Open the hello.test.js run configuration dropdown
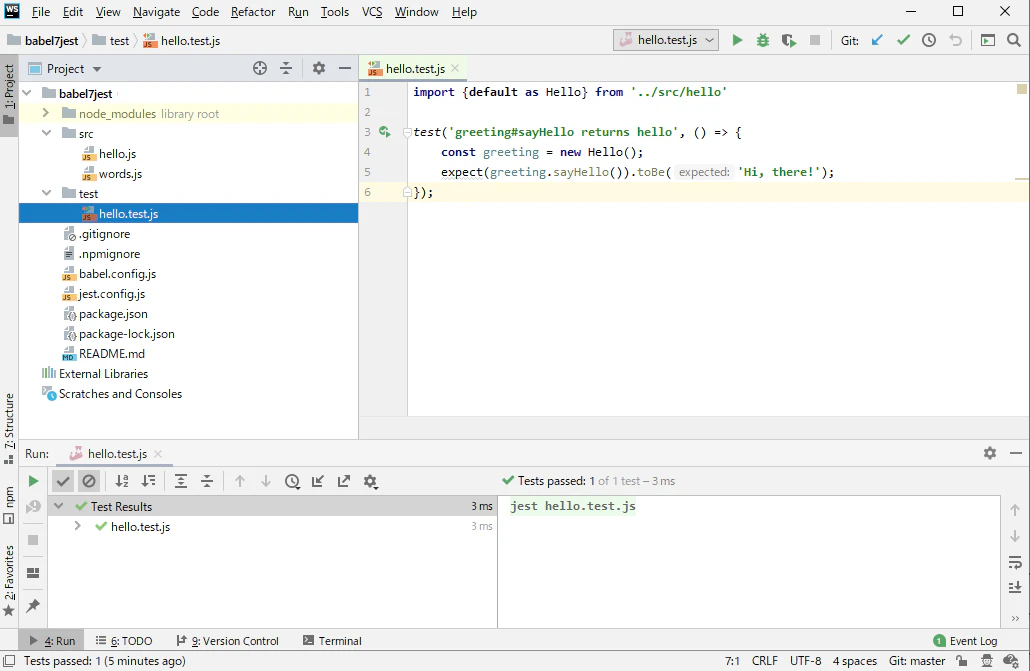Screen dimensions: 1030x671 coord(666,41)
